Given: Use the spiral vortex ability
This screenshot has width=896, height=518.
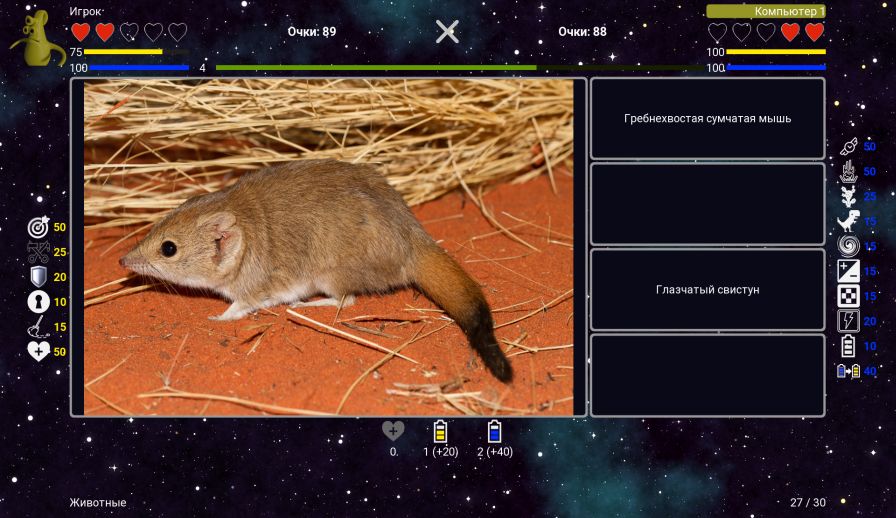Looking at the screenshot, I should 848,246.
